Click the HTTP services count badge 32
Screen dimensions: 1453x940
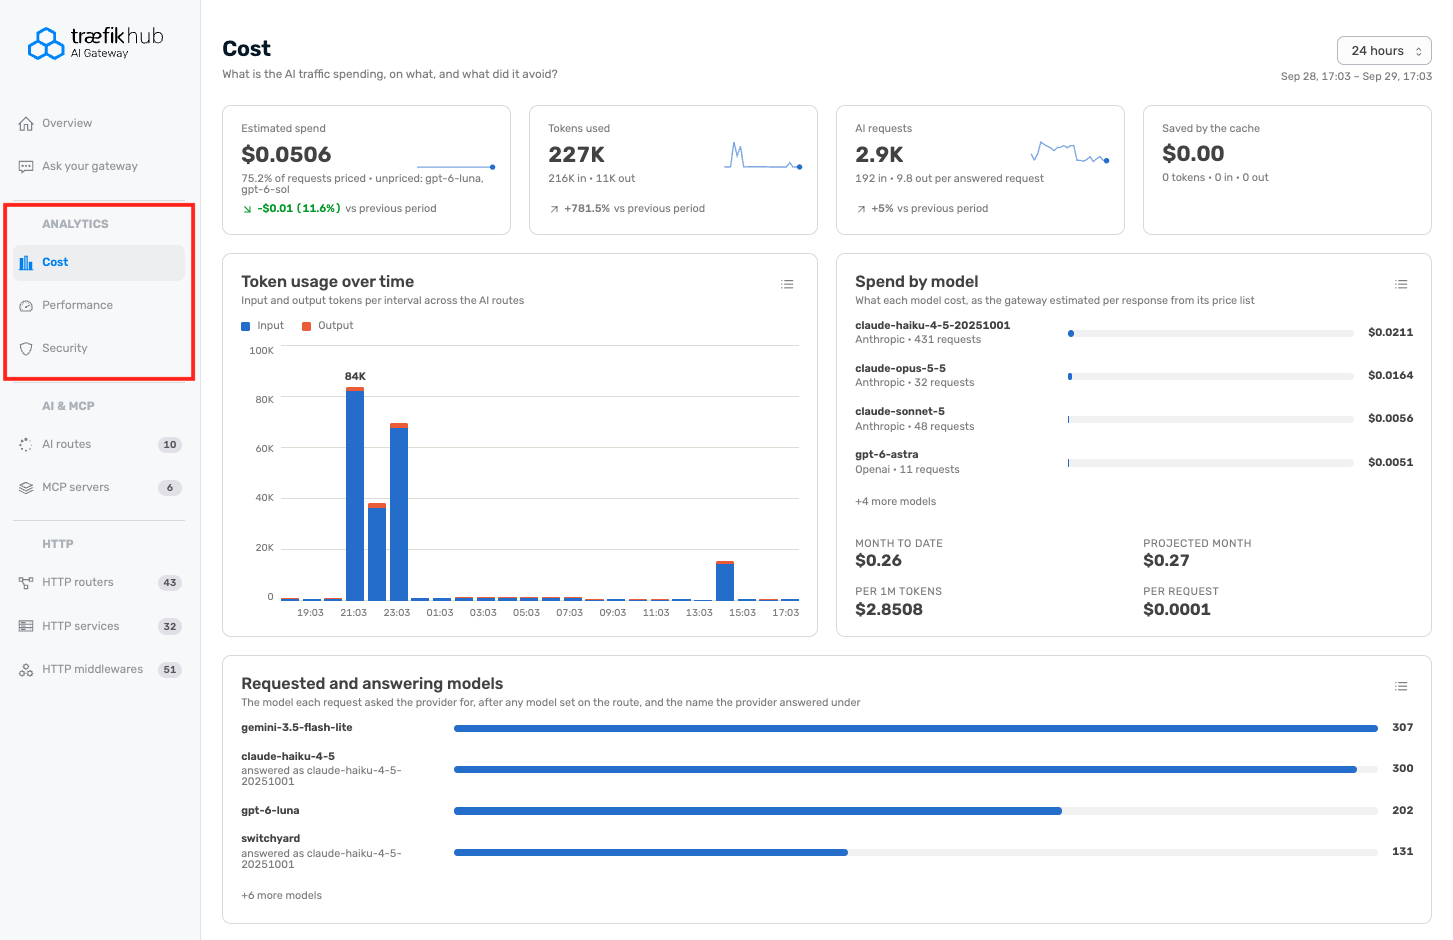click(x=170, y=627)
